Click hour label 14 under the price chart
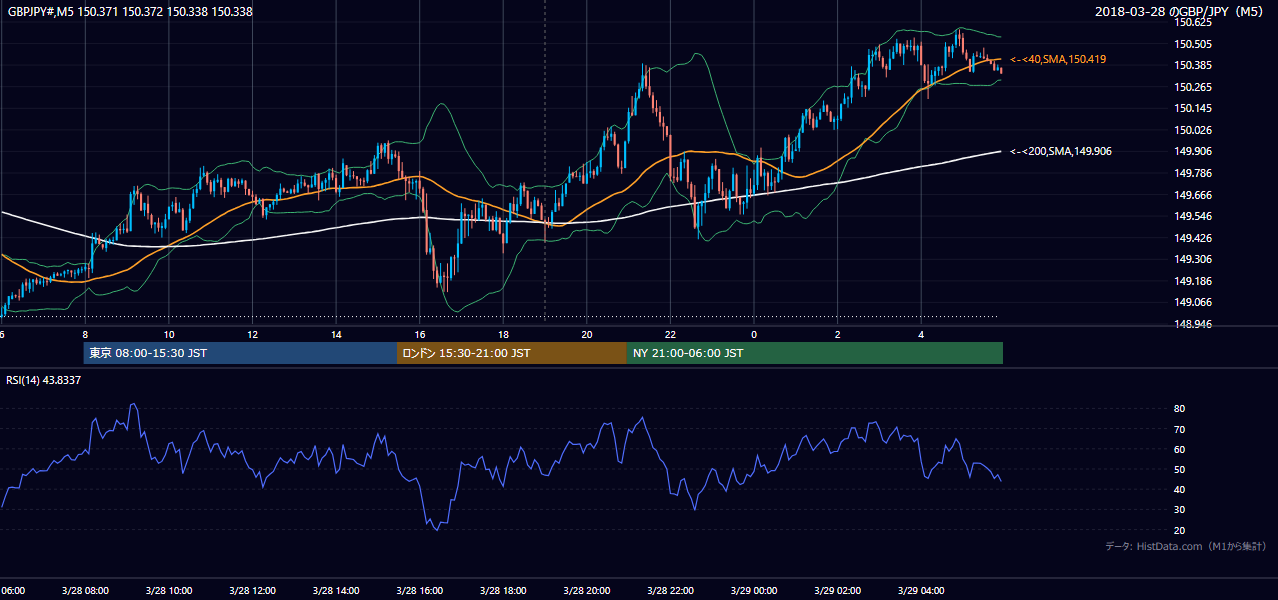Image resolution: width=1278 pixels, height=600 pixels. tap(336, 335)
